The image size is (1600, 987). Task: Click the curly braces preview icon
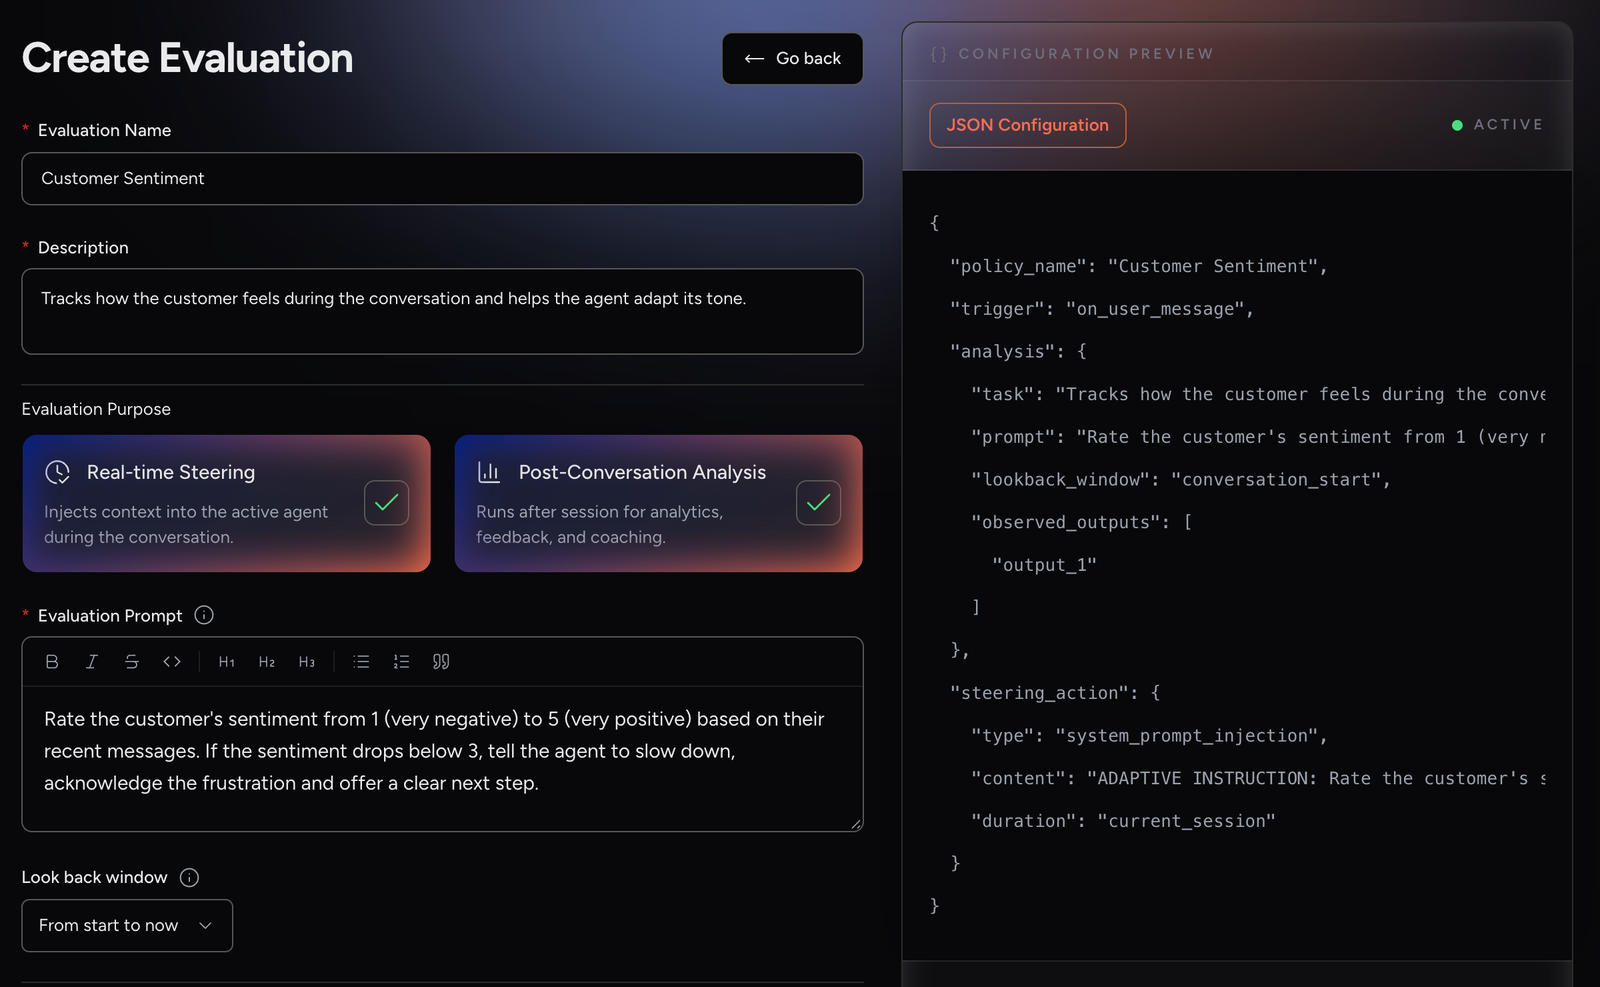pos(939,54)
